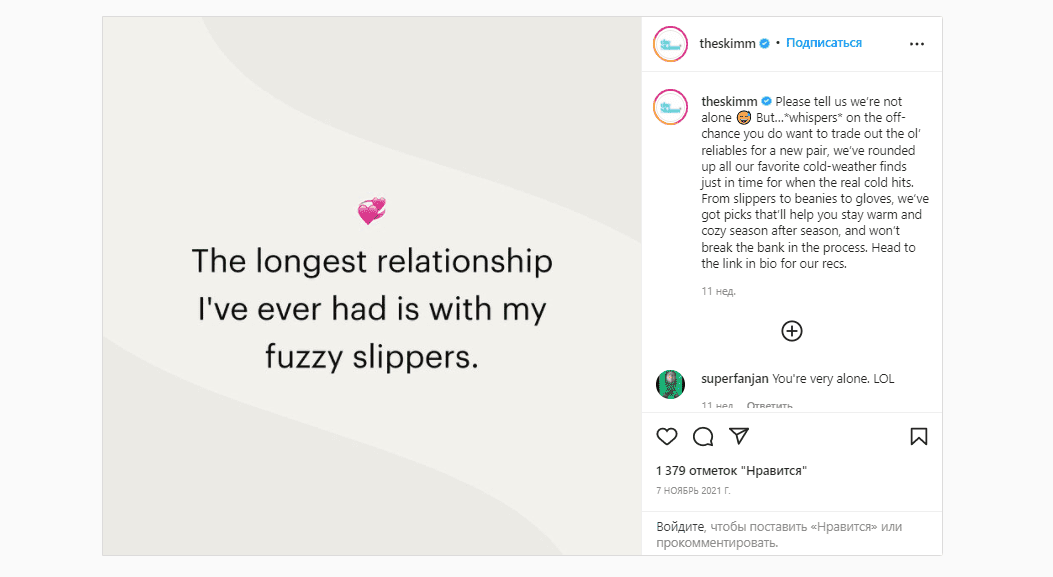This screenshot has height=577, width=1053.
Task: Open the superfanjan commenter username
Action: coord(735,380)
